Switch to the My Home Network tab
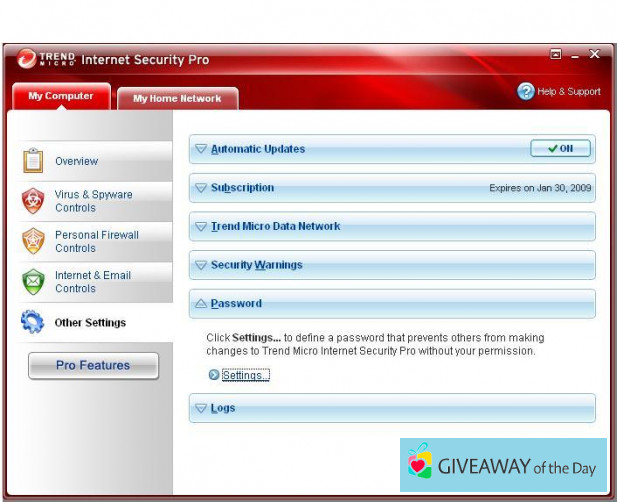Screen dimensions: 617x502 [177, 98]
